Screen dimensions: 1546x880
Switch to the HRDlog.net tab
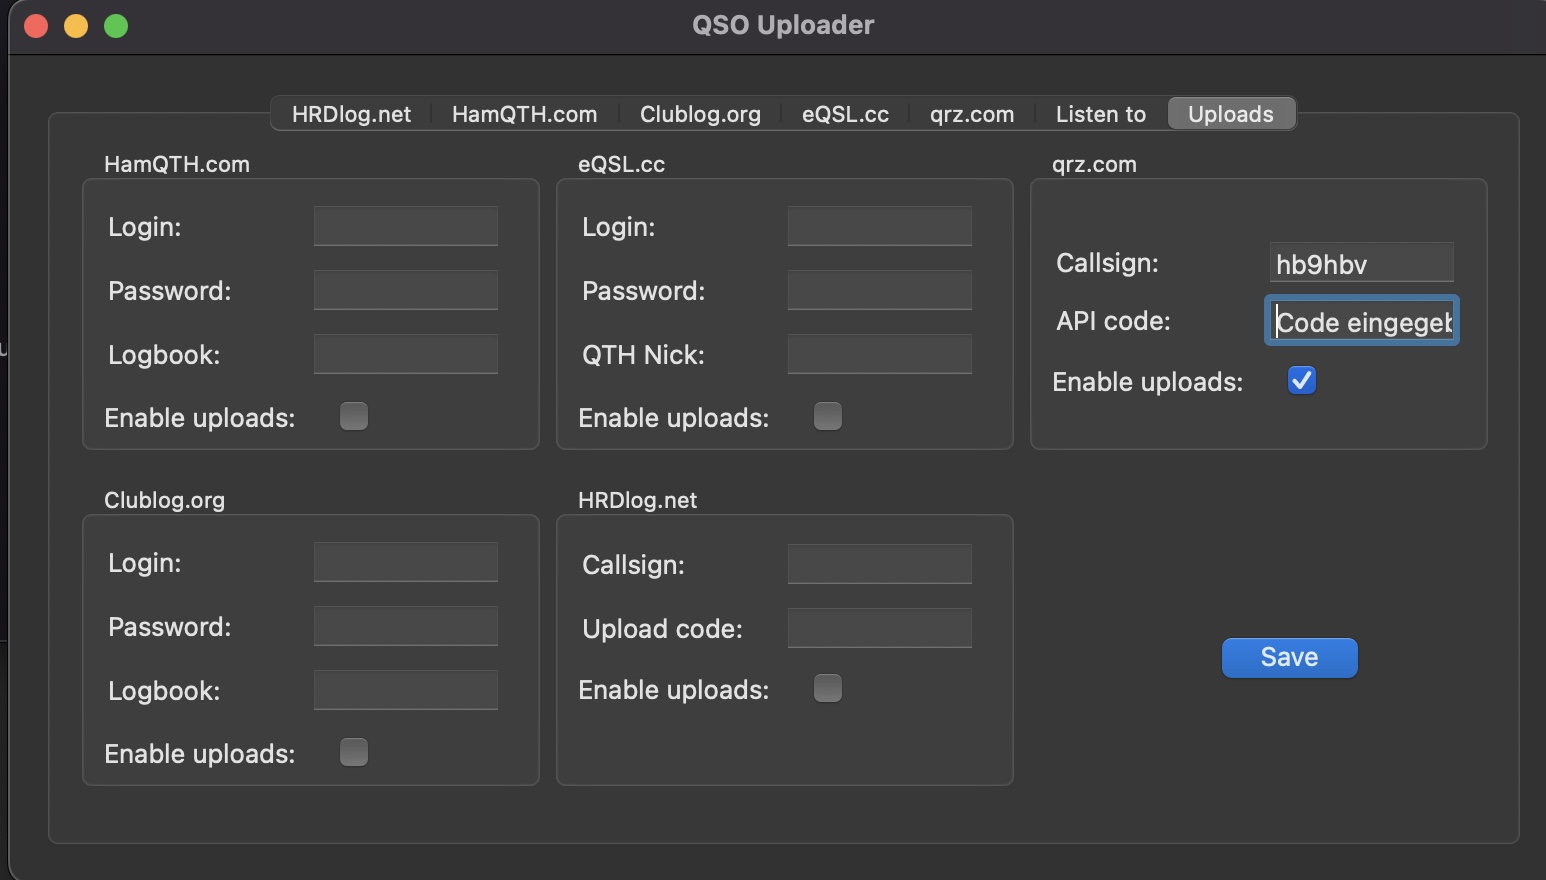click(x=351, y=114)
